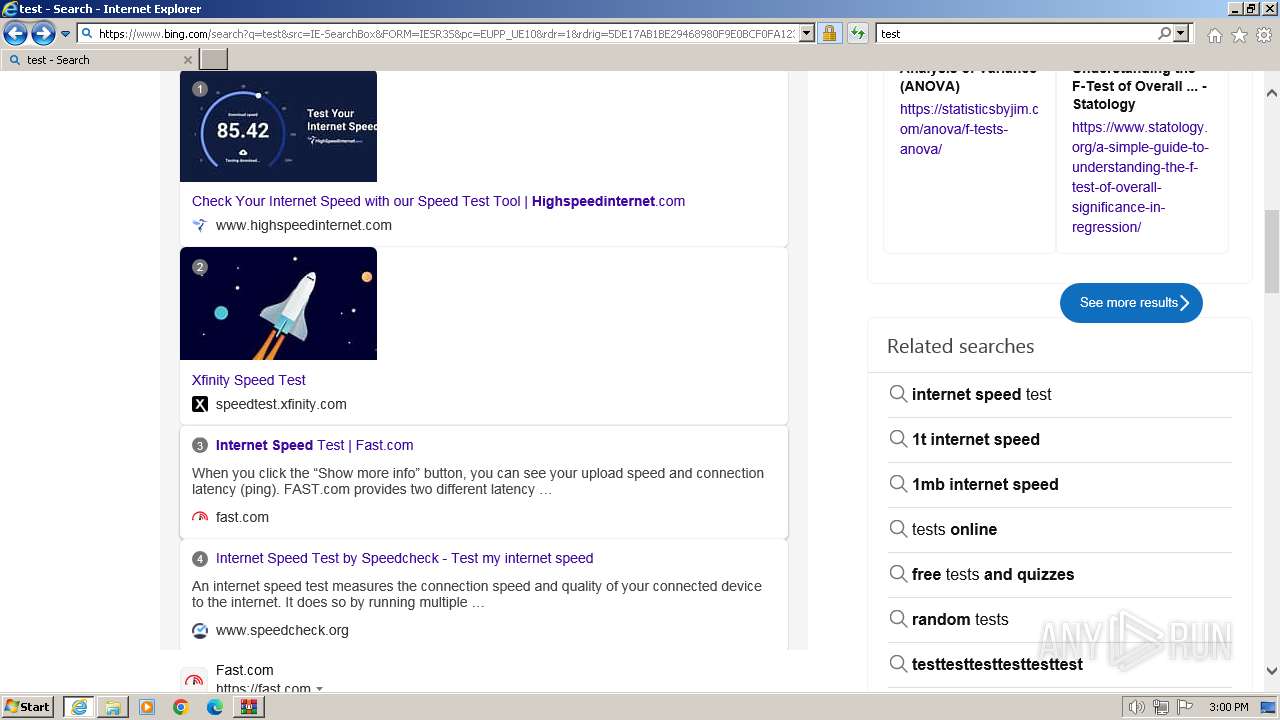Search related 'tests online'
Viewport: 1280px width, 720px height.
click(954, 529)
